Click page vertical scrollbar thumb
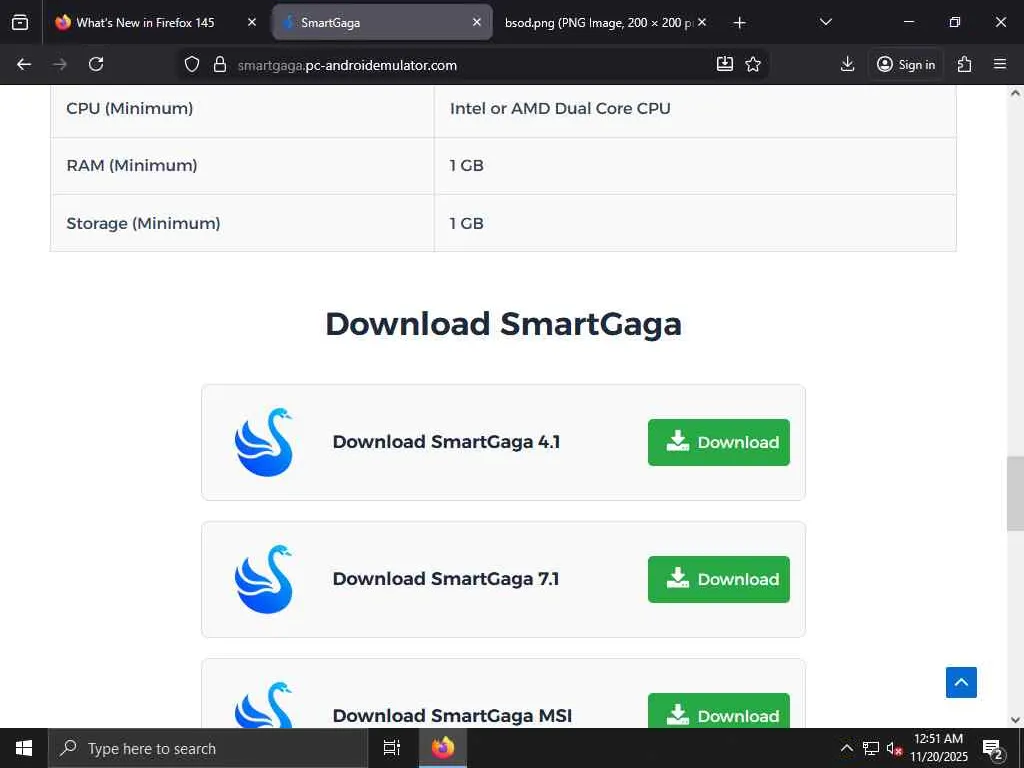This screenshot has height=768, width=1024. (1015, 494)
